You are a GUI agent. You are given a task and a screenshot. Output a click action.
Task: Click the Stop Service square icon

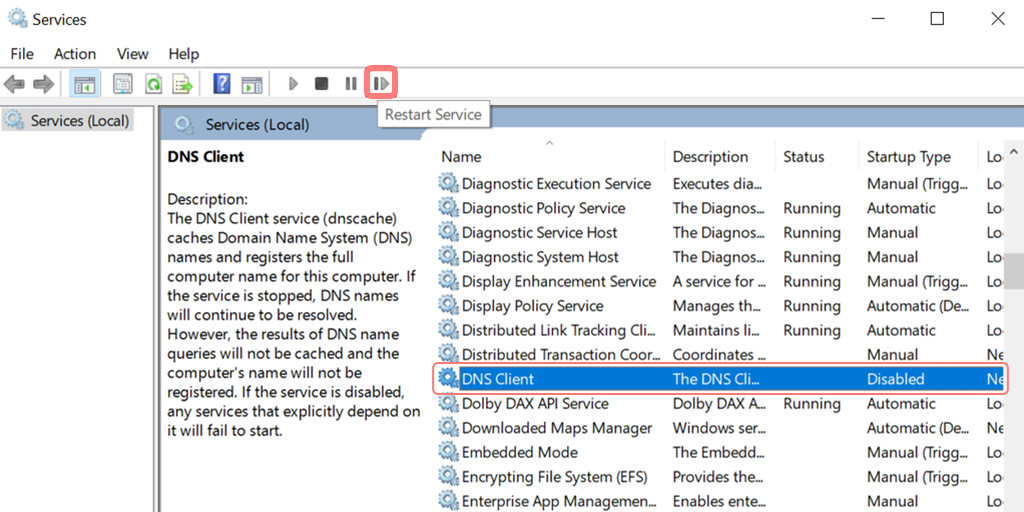[x=321, y=84]
